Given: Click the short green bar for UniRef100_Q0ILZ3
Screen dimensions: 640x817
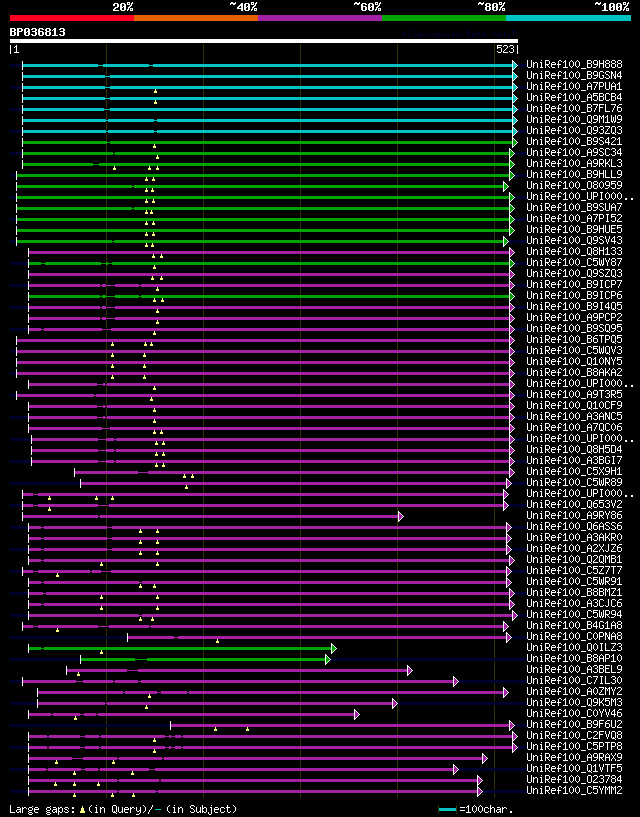Looking at the screenshot, I should point(180,648).
